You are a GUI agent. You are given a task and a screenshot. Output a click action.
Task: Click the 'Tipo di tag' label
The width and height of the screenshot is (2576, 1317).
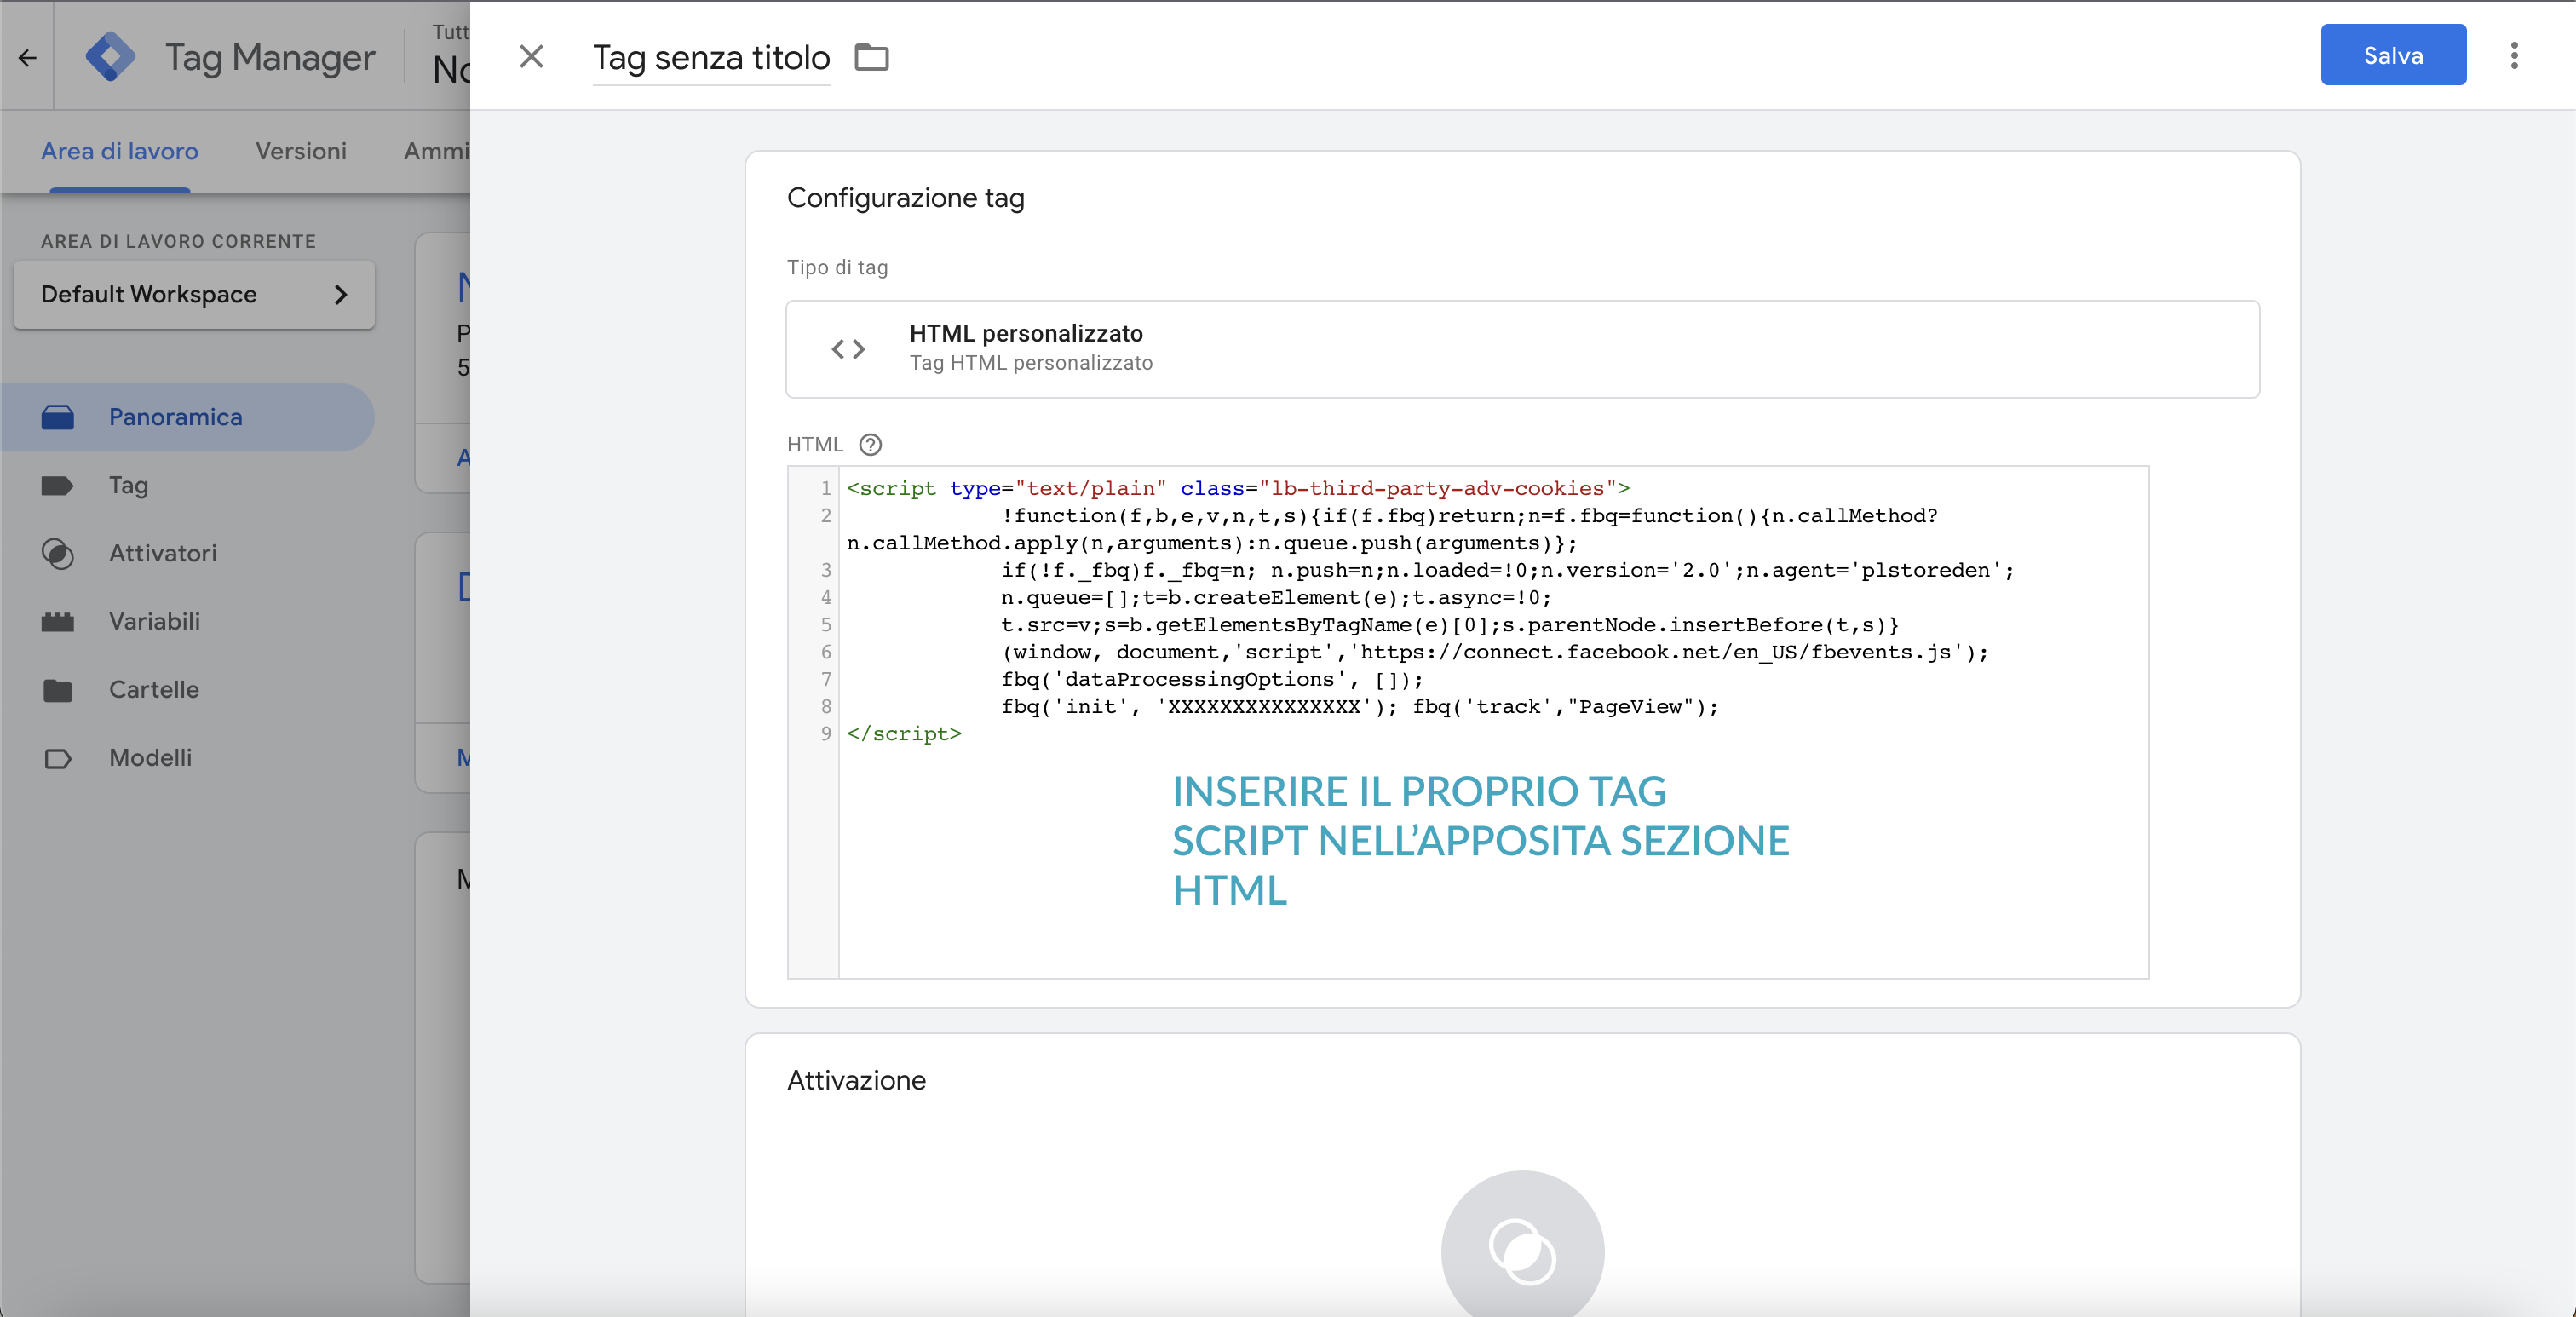(x=837, y=267)
